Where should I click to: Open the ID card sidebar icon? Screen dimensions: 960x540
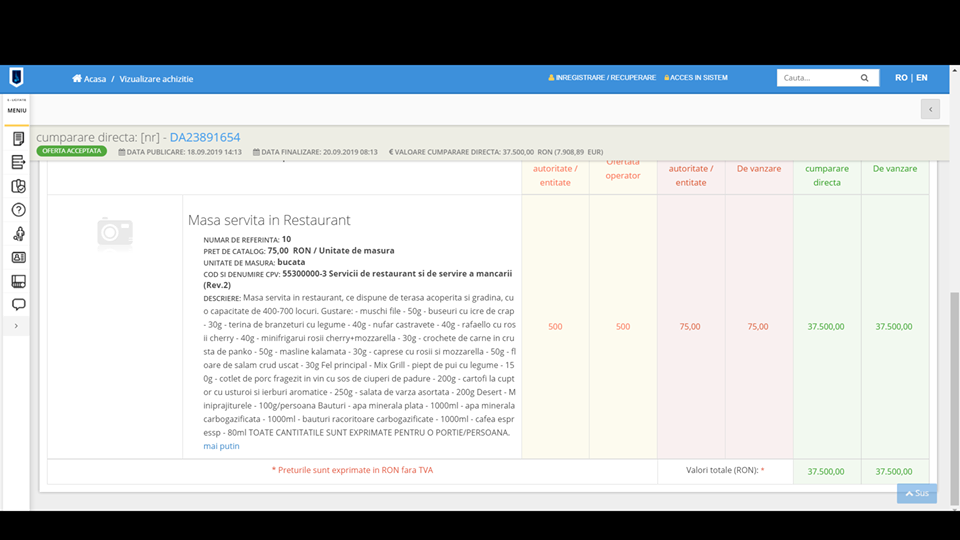(x=18, y=257)
